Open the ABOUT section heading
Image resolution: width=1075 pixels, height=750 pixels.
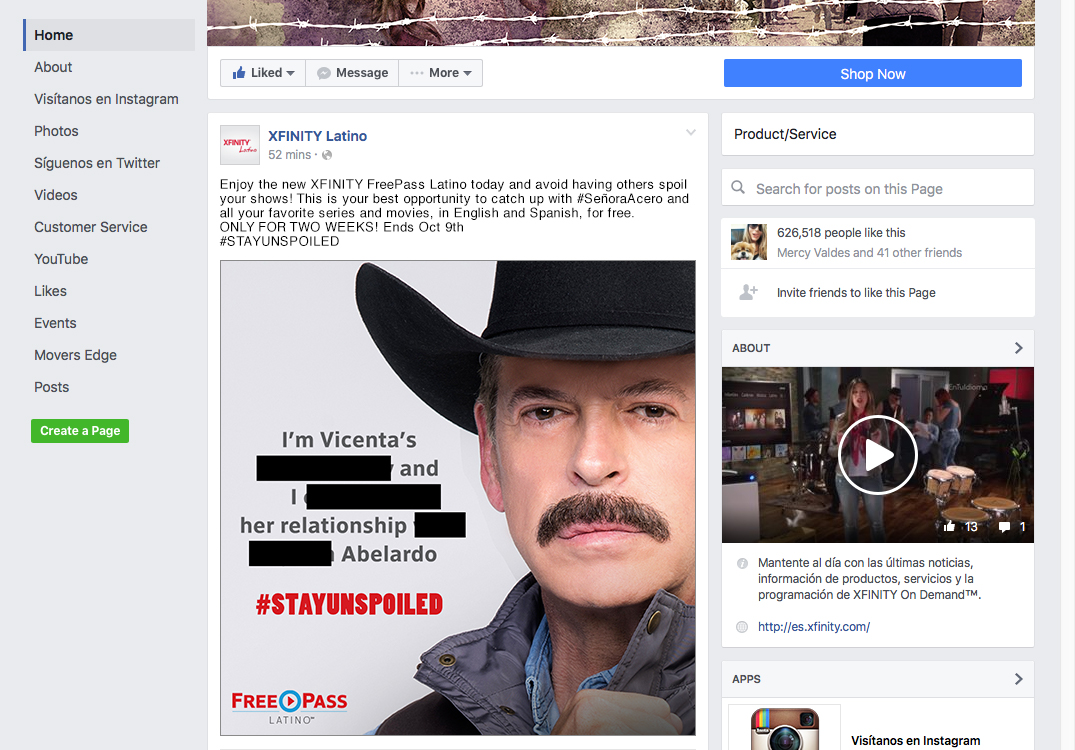[751, 348]
